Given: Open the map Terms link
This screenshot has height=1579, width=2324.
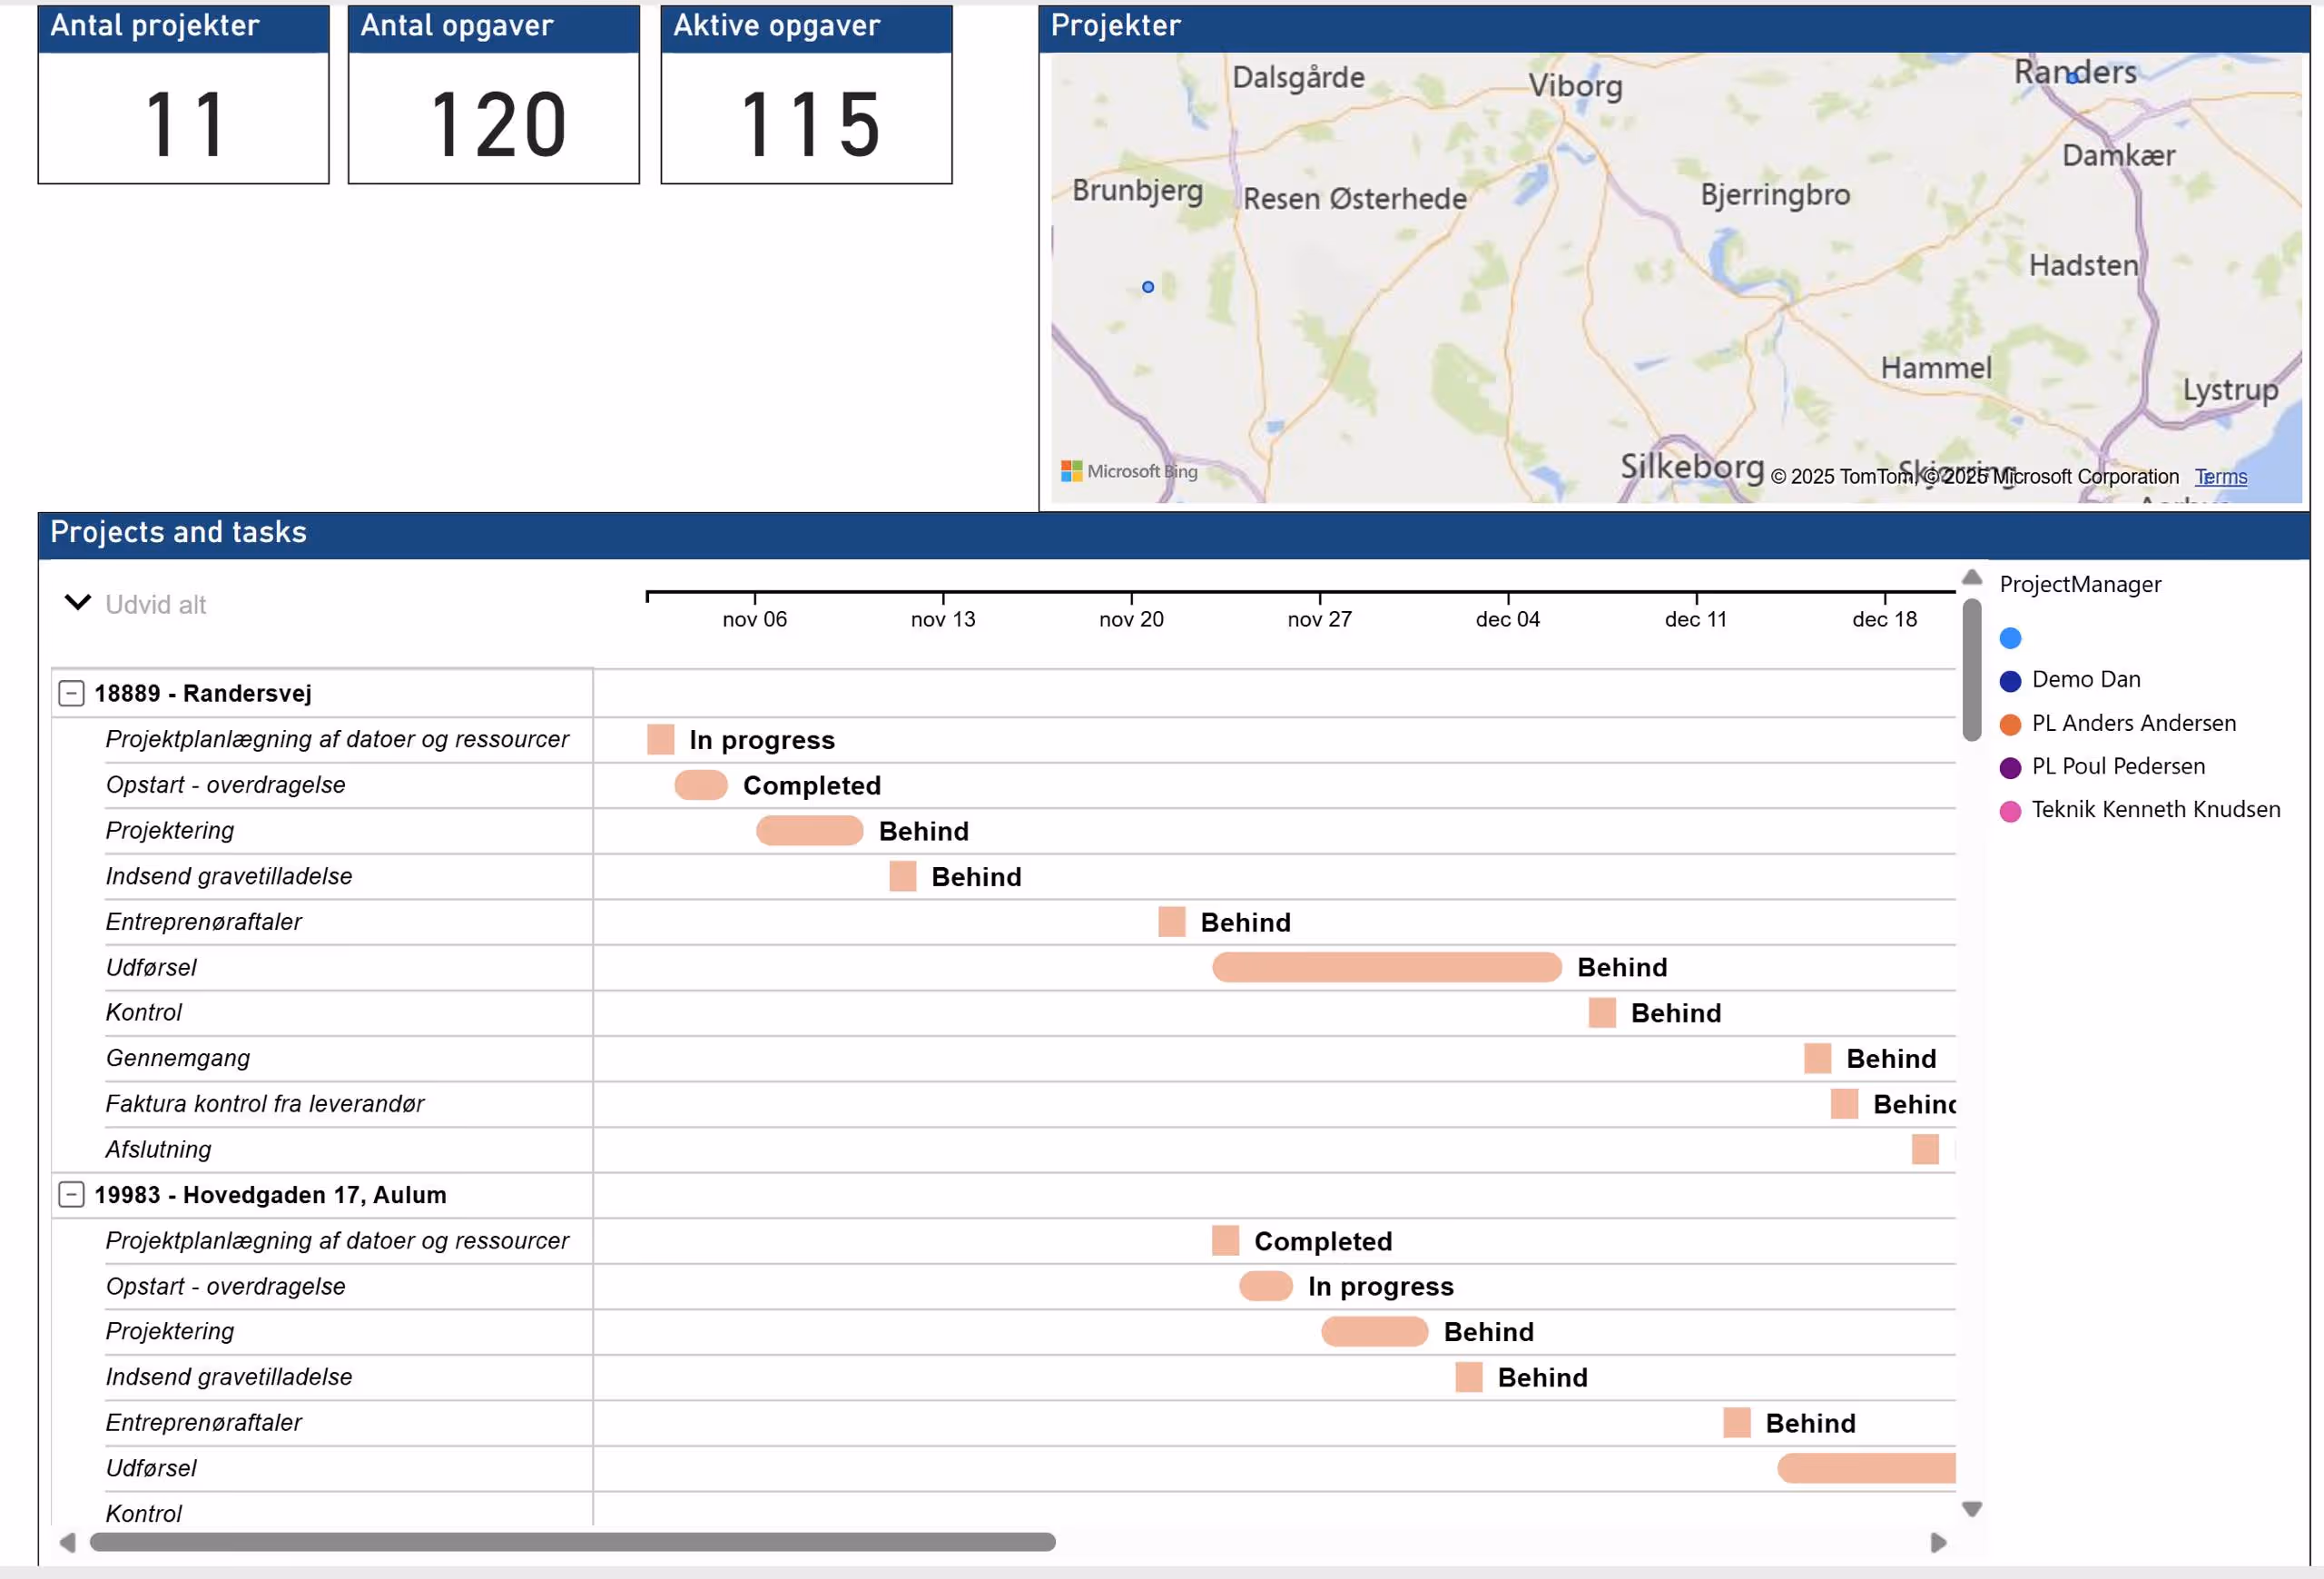Looking at the screenshot, I should pos(2220,477).
